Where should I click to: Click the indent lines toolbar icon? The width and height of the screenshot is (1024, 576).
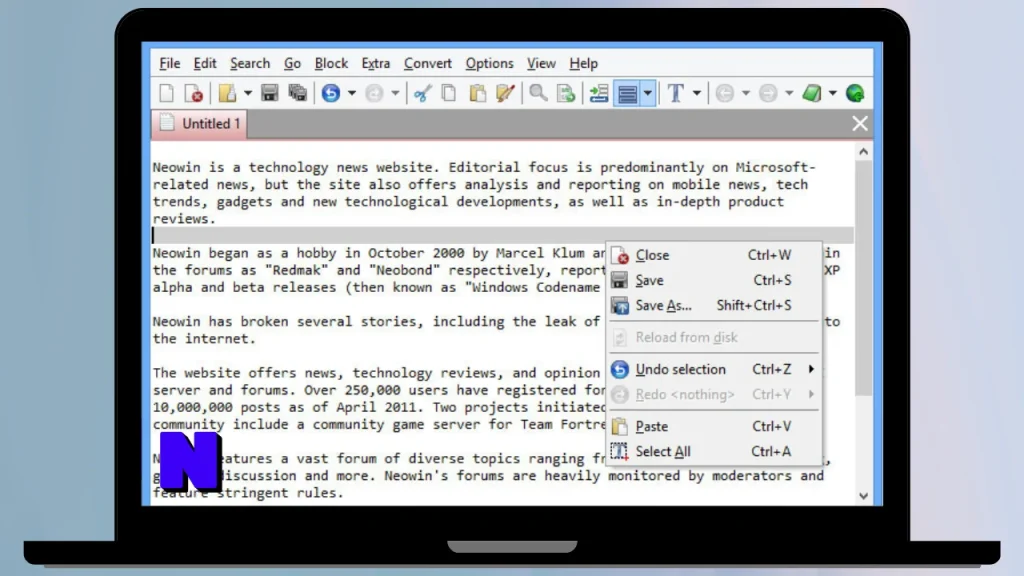[599, 93]
